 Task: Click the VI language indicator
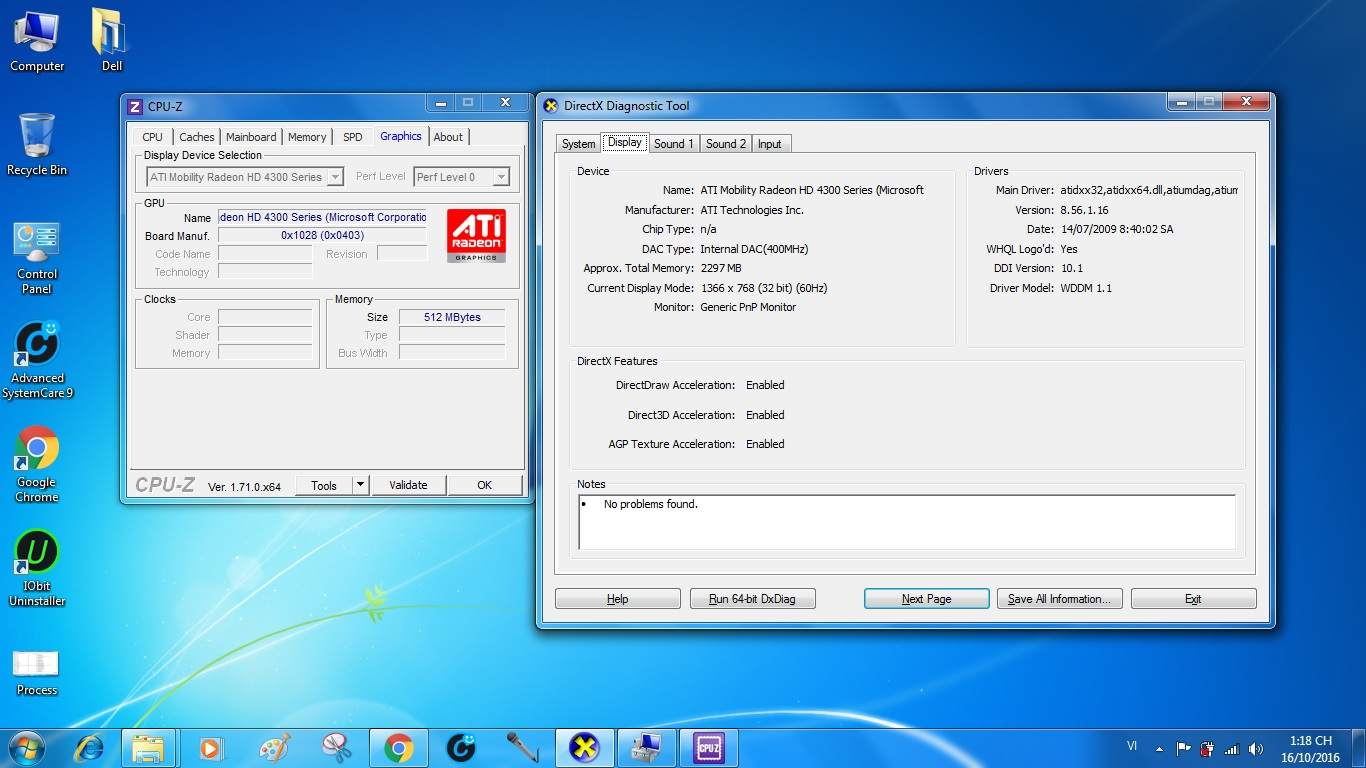point(1132,746)
